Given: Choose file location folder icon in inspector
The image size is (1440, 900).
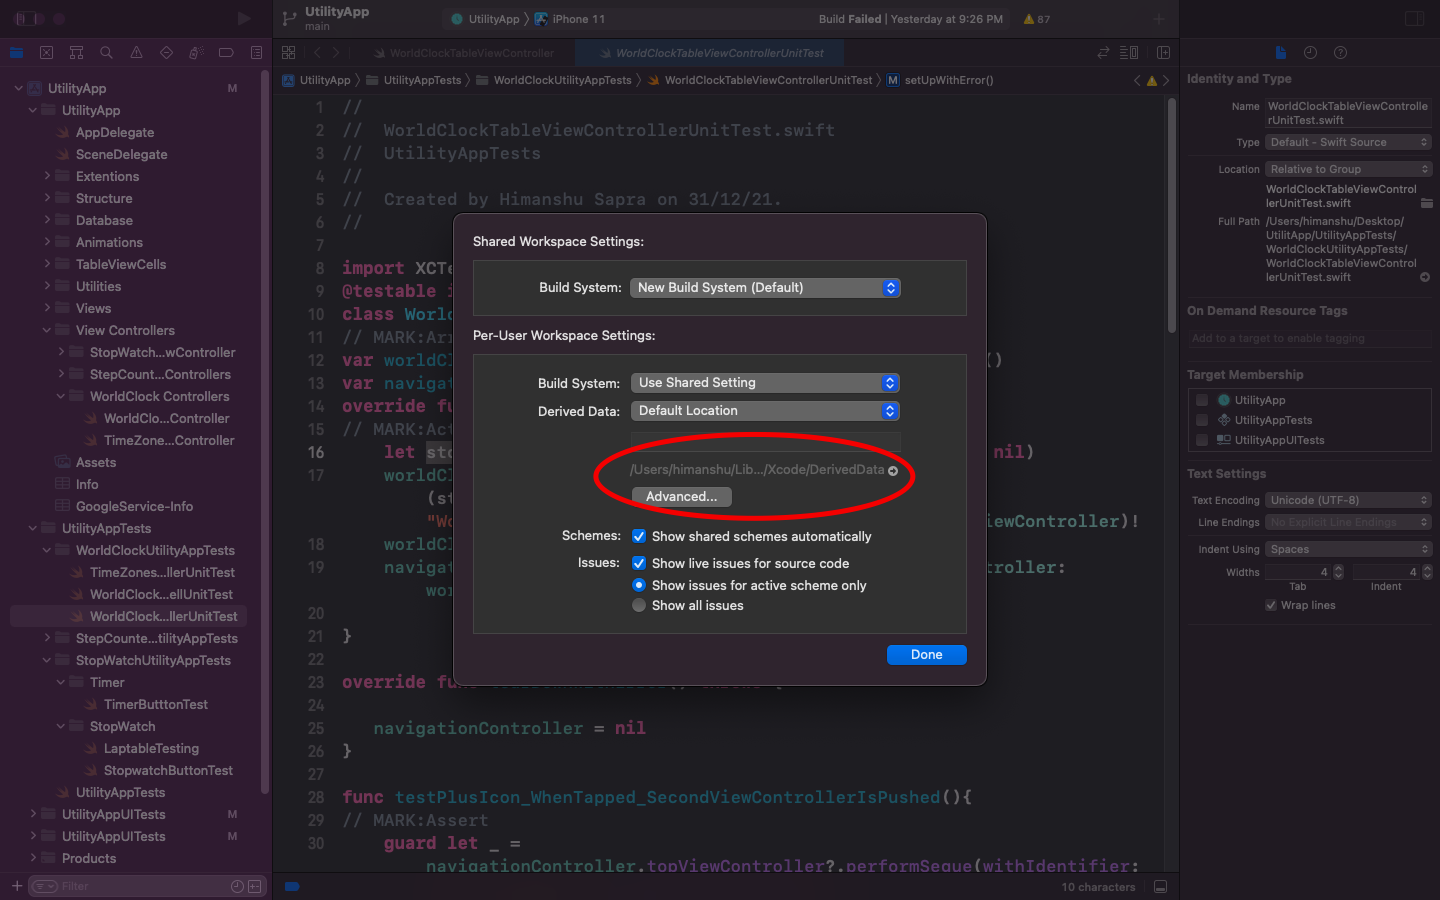Looking at the screenshot, I should click(x=1426, y=203).
